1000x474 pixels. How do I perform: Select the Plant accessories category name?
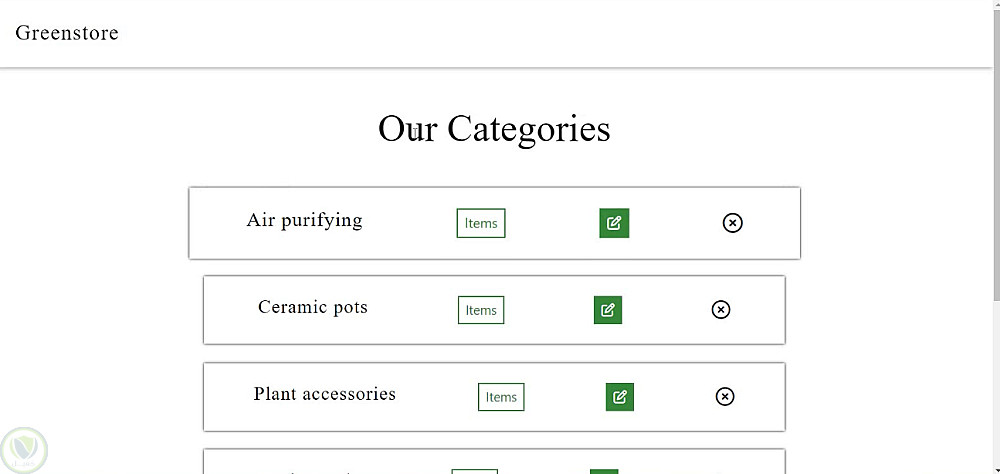pos(324,394)
